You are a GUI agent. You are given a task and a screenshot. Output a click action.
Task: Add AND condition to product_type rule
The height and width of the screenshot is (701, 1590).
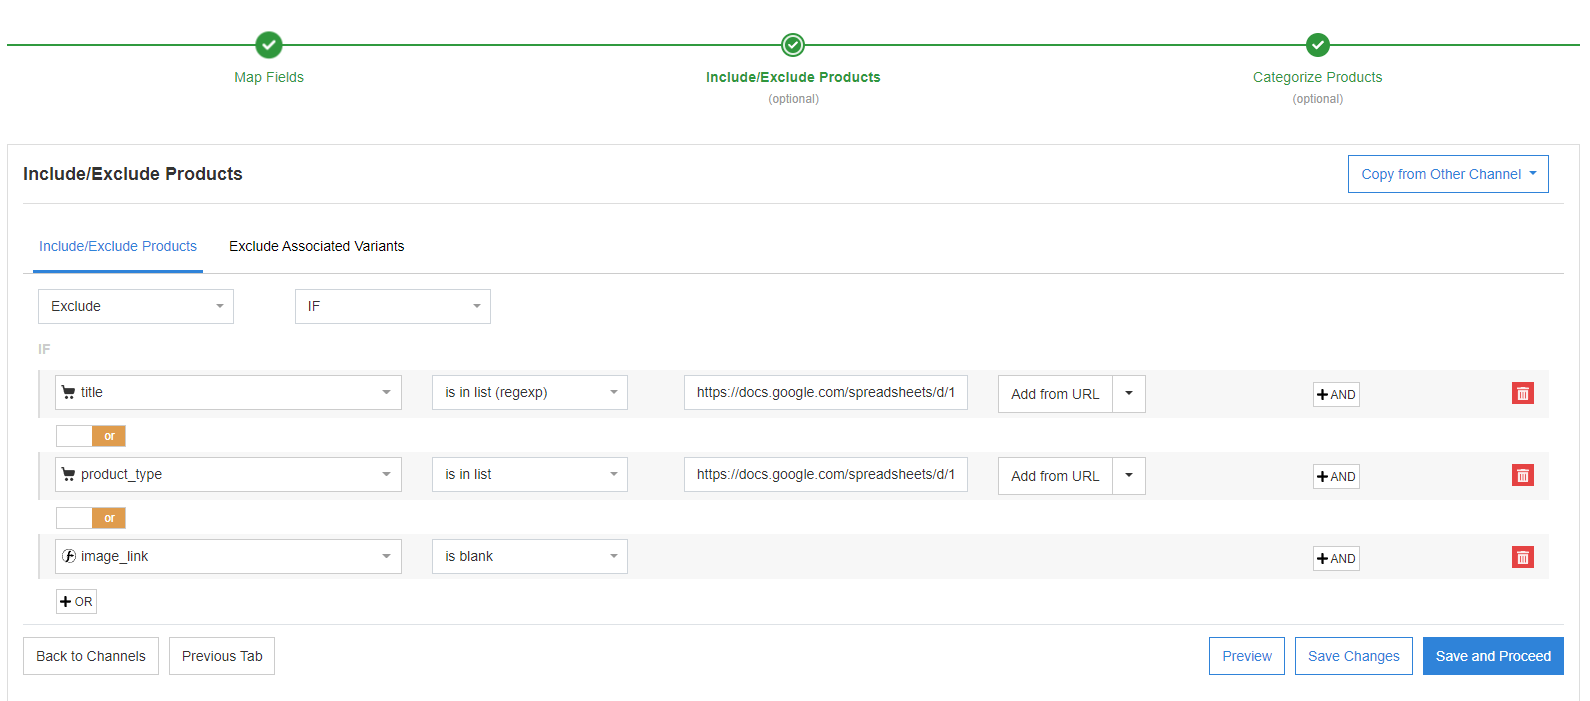click(x=1336, y=477)
